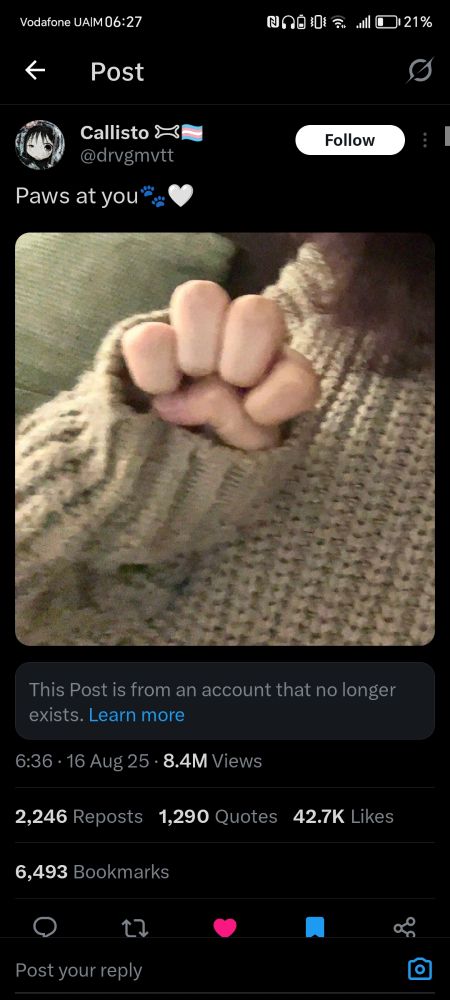Open camera icon in reply bar
The height and width of the screenshot is (1000, 450).
[x=420, y=969]
